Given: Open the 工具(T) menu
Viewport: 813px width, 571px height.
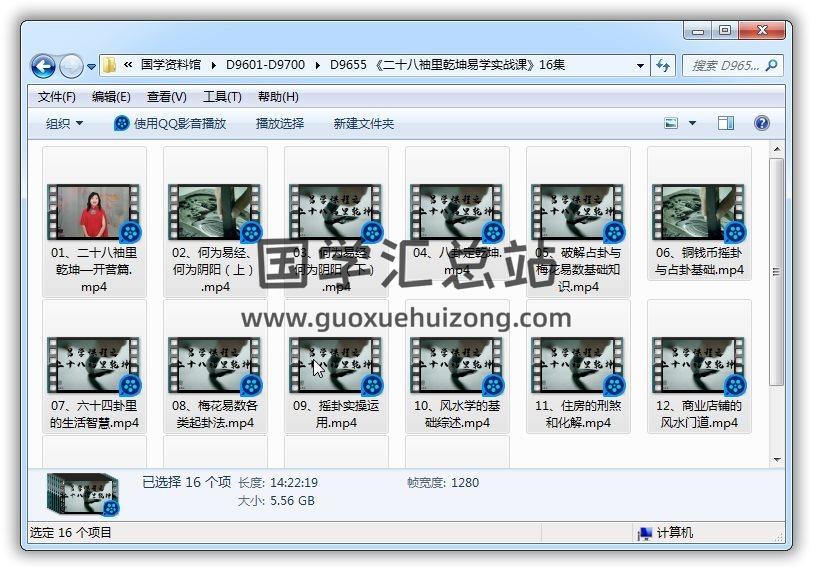Looking at the screenshot, I should (222, 97).
